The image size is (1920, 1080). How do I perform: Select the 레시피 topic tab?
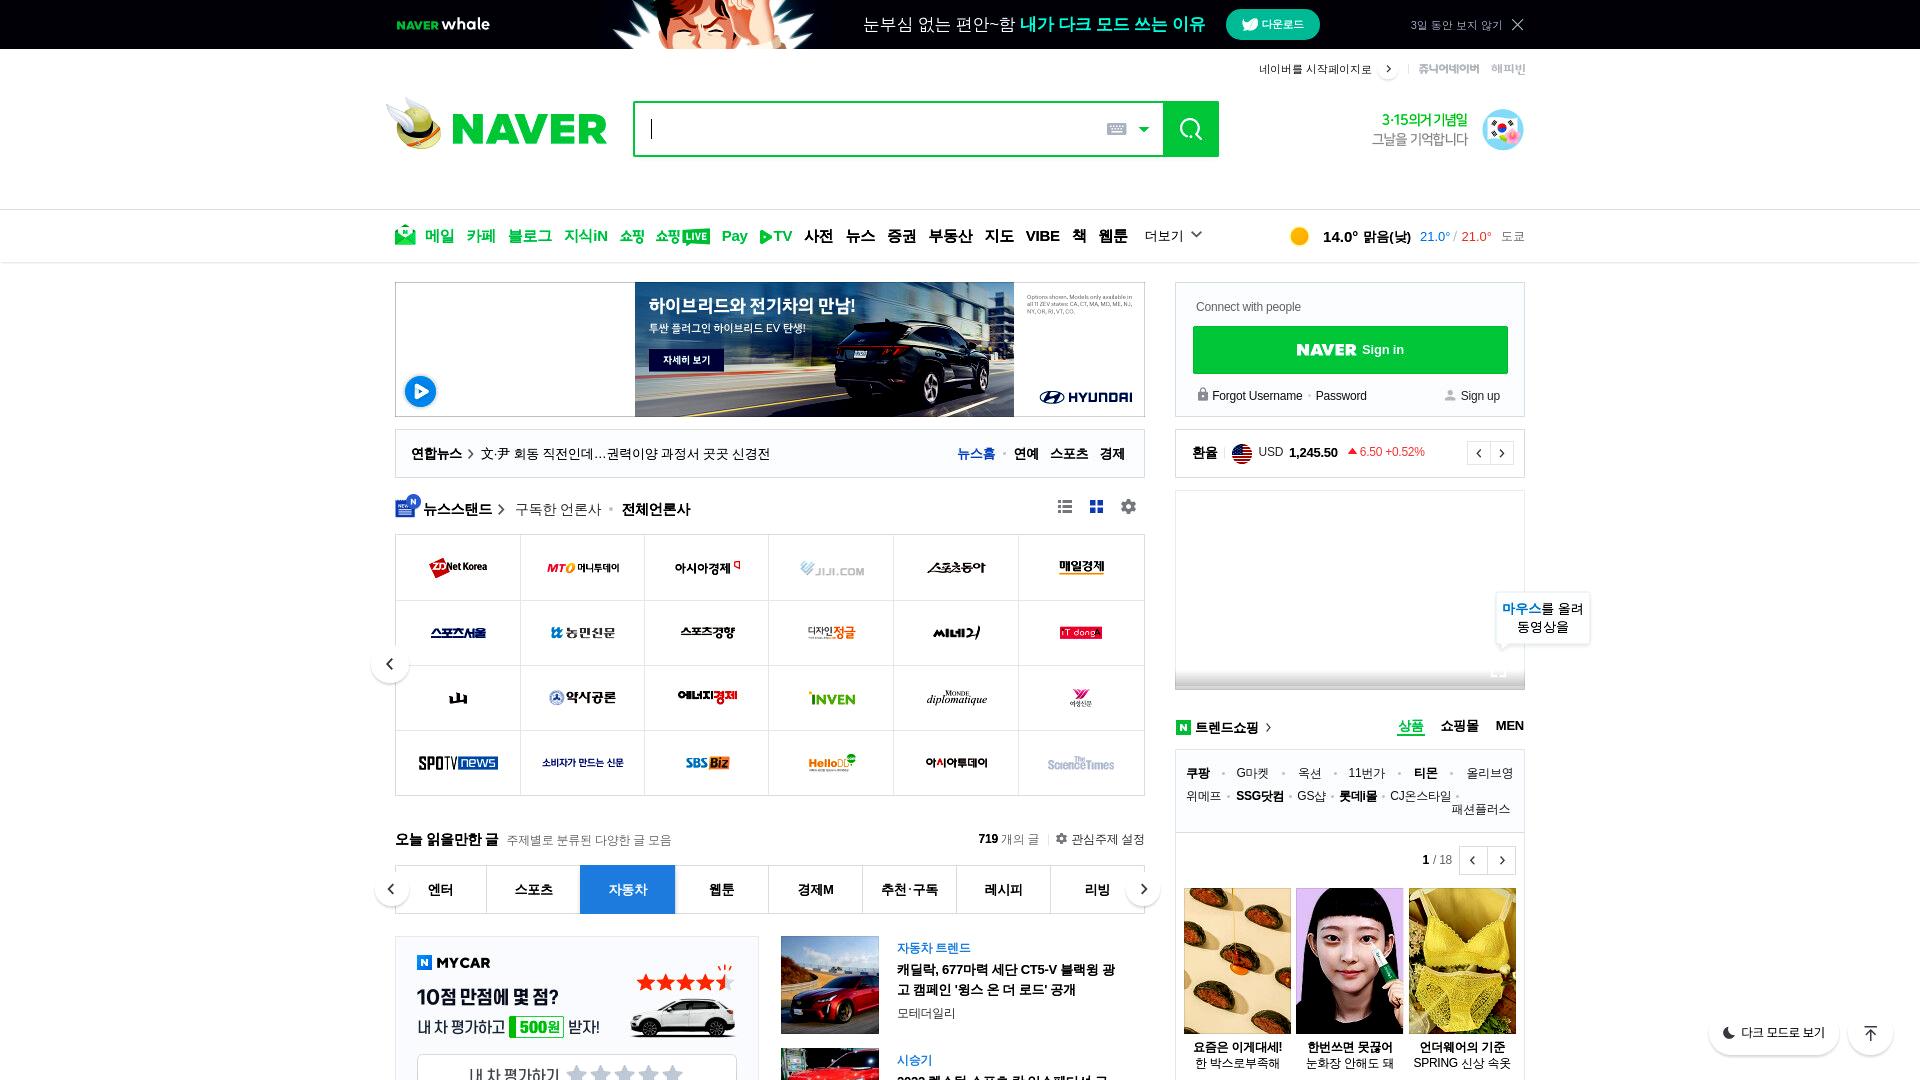(1003, 890)
